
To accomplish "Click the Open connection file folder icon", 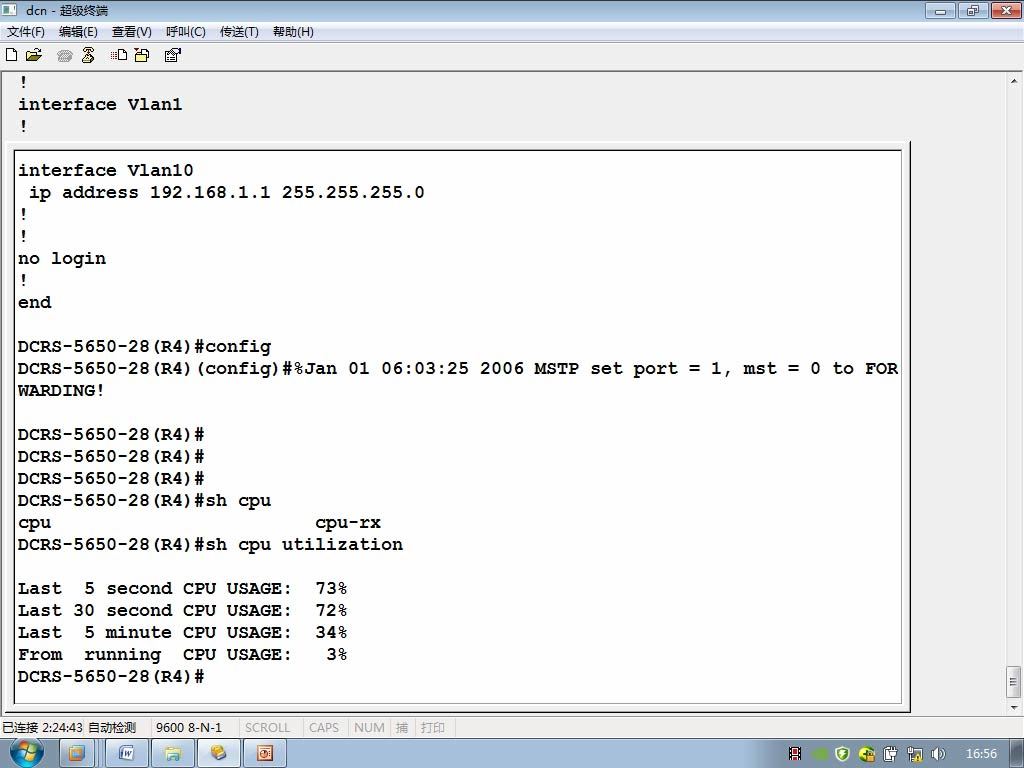I will coord(34,55).
